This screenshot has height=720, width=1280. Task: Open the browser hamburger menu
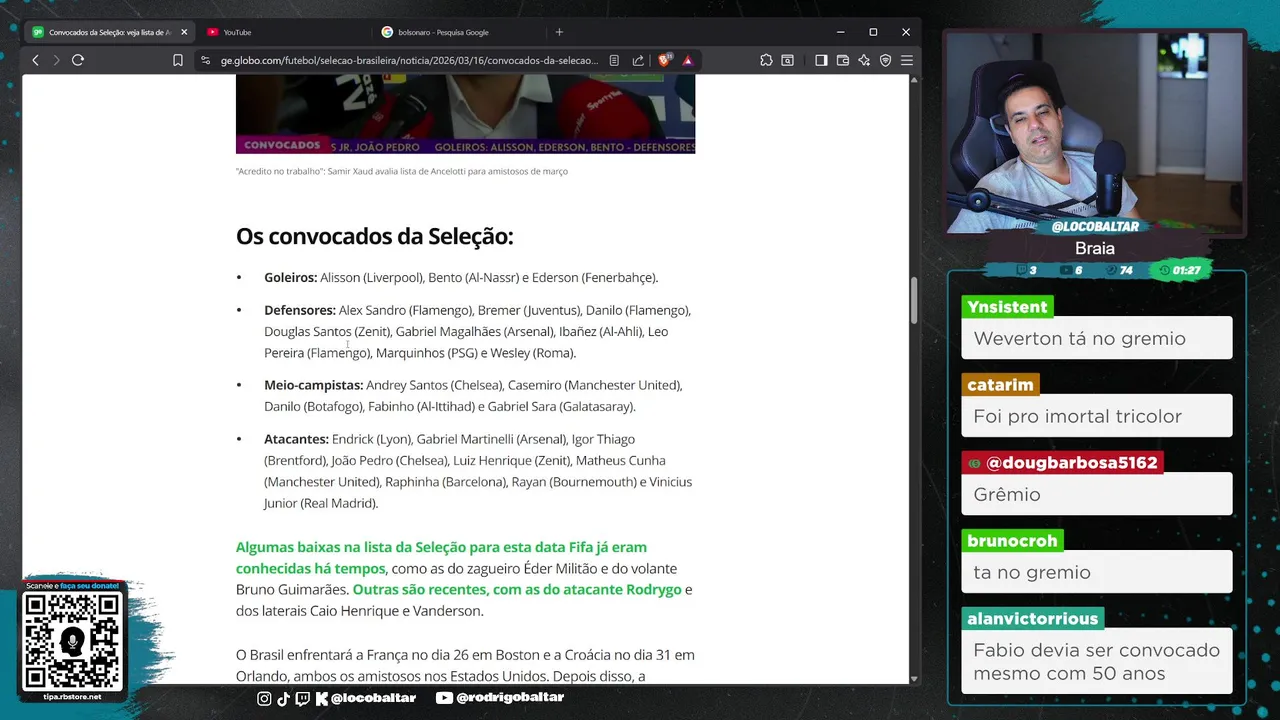[907, 60]
